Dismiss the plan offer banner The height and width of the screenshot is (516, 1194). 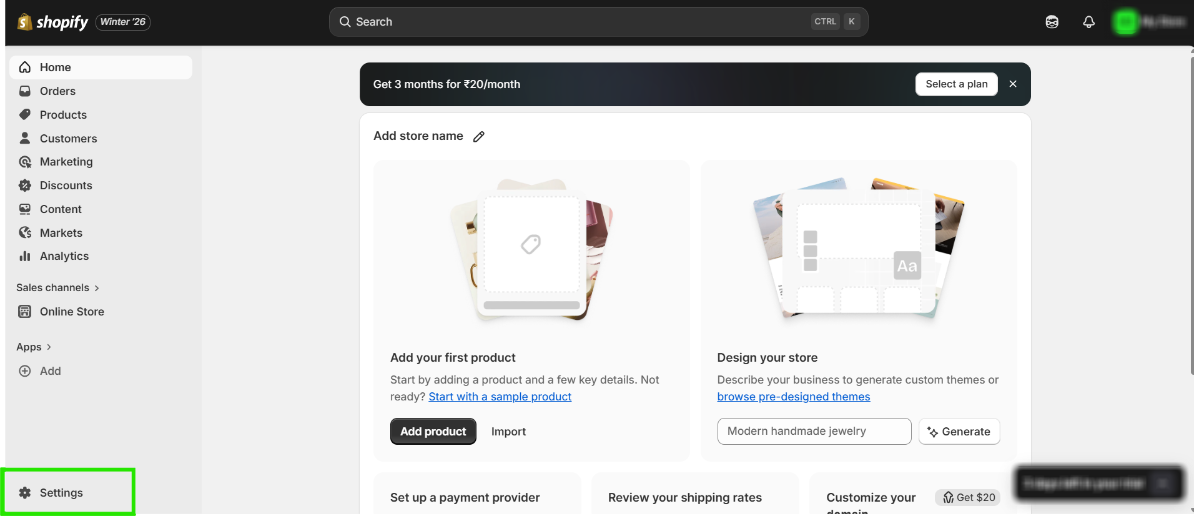click(1013, 84)
